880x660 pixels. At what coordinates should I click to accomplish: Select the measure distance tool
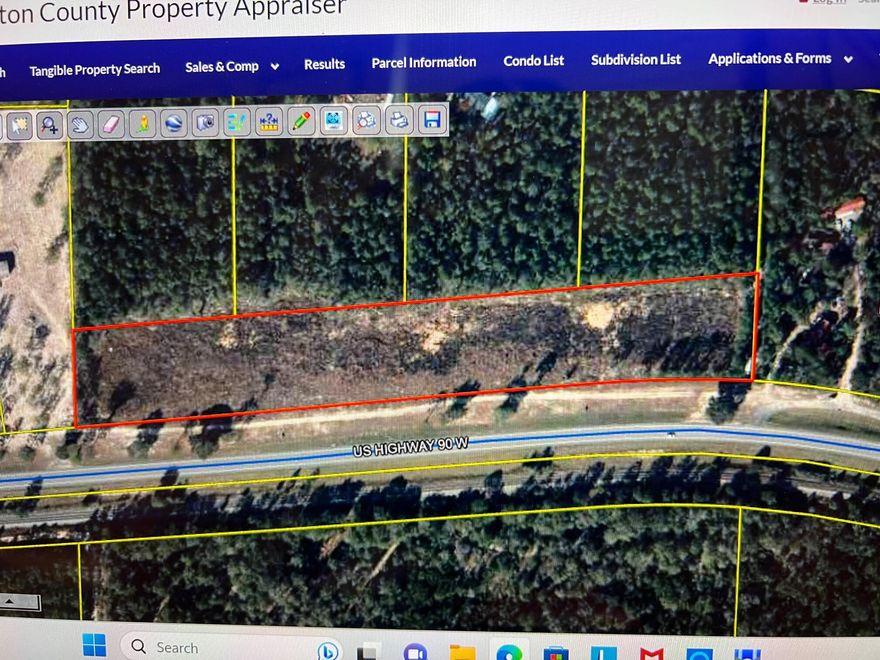[x=268, y=122]
